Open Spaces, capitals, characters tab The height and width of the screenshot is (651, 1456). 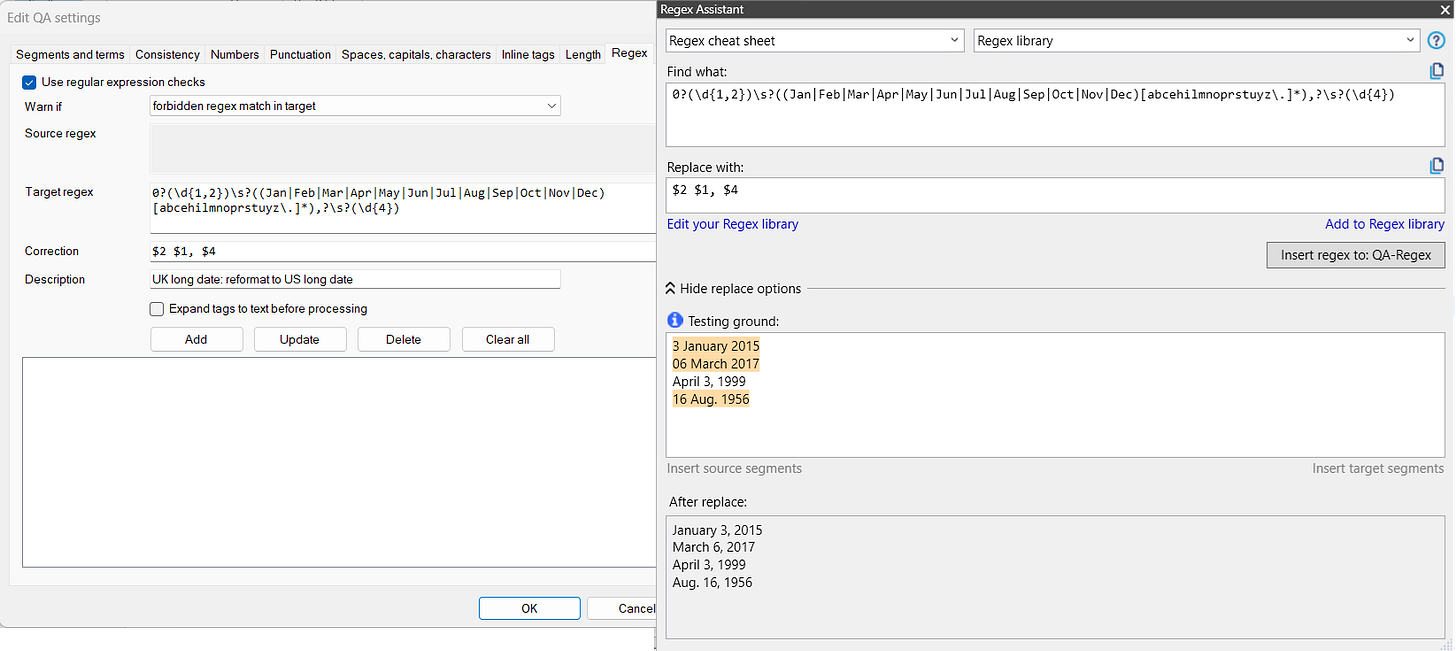coord(416,55)
